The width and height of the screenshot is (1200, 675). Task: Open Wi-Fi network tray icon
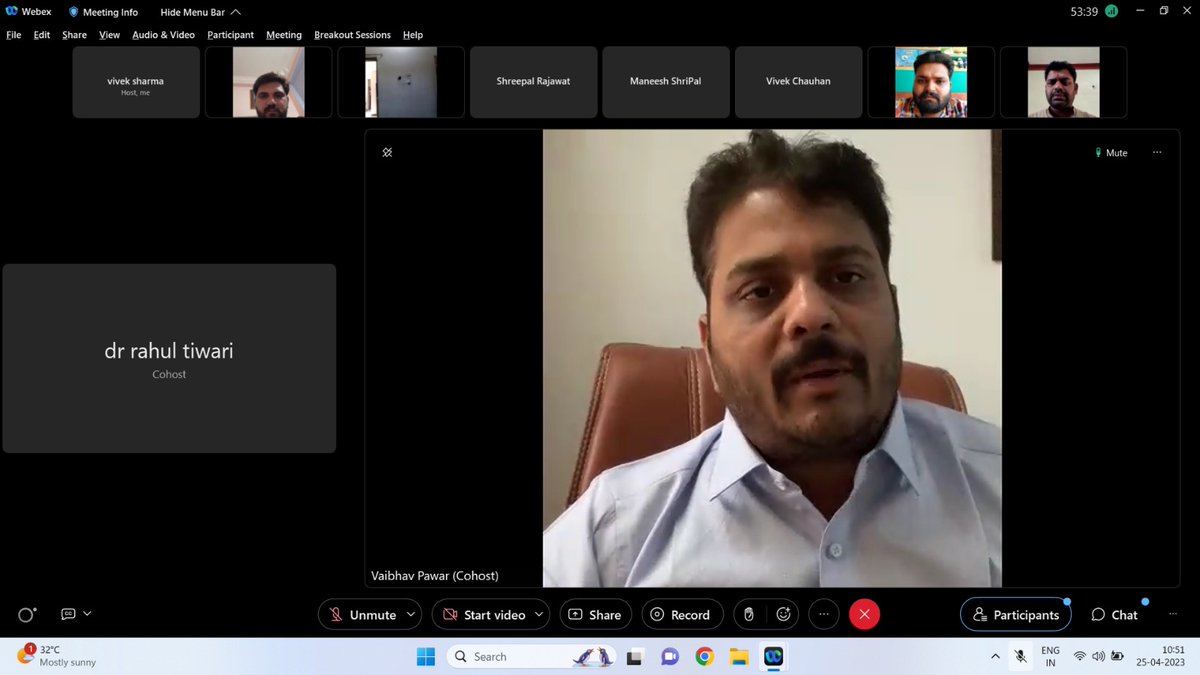pyautogui.click(x=1080, y=657)
